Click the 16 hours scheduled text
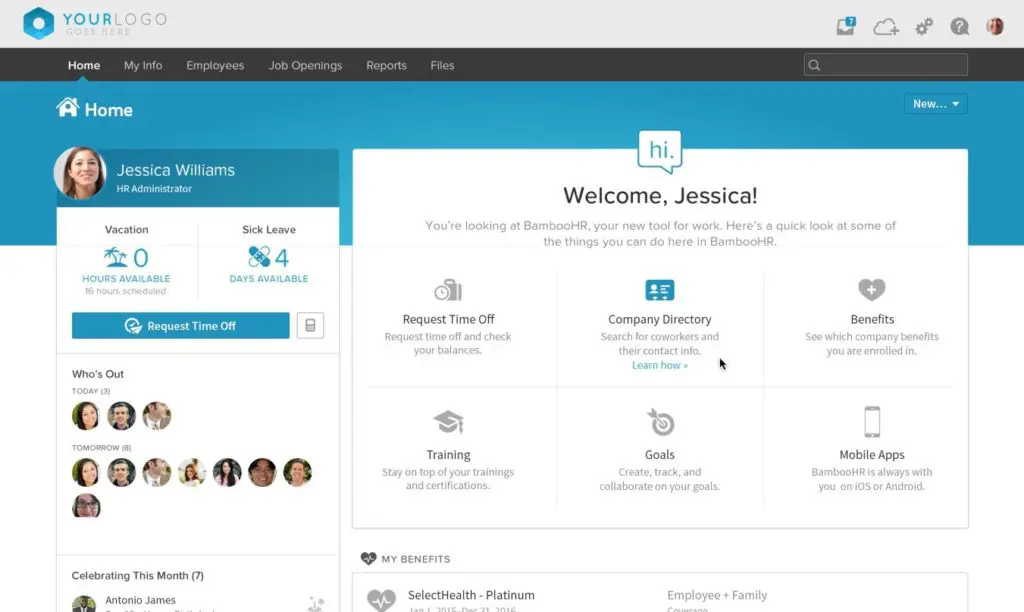 click(125, 291)
